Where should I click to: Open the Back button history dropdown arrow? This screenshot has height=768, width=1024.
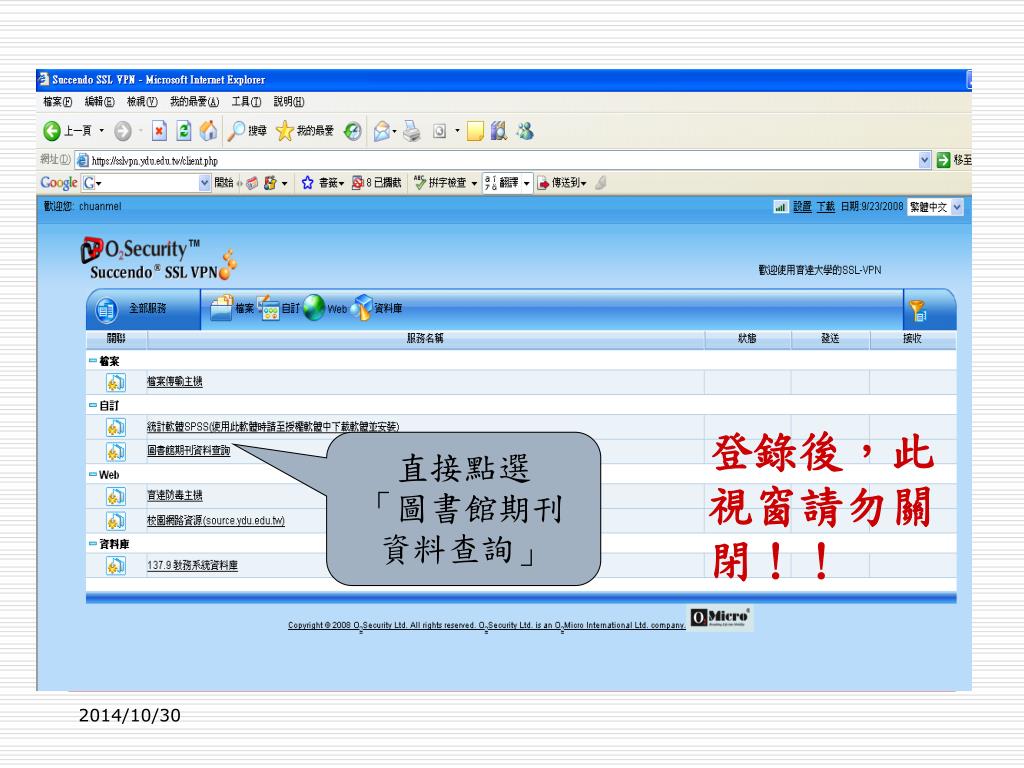click(x=101, y=131)
